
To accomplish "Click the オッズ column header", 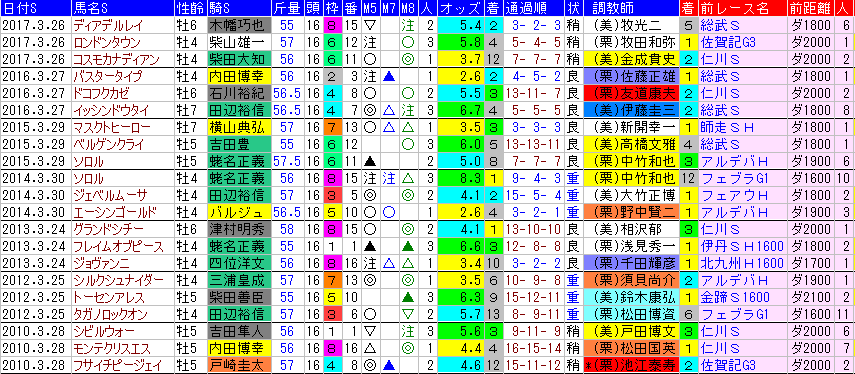I will pyautogui.click(x=461, y=9).
